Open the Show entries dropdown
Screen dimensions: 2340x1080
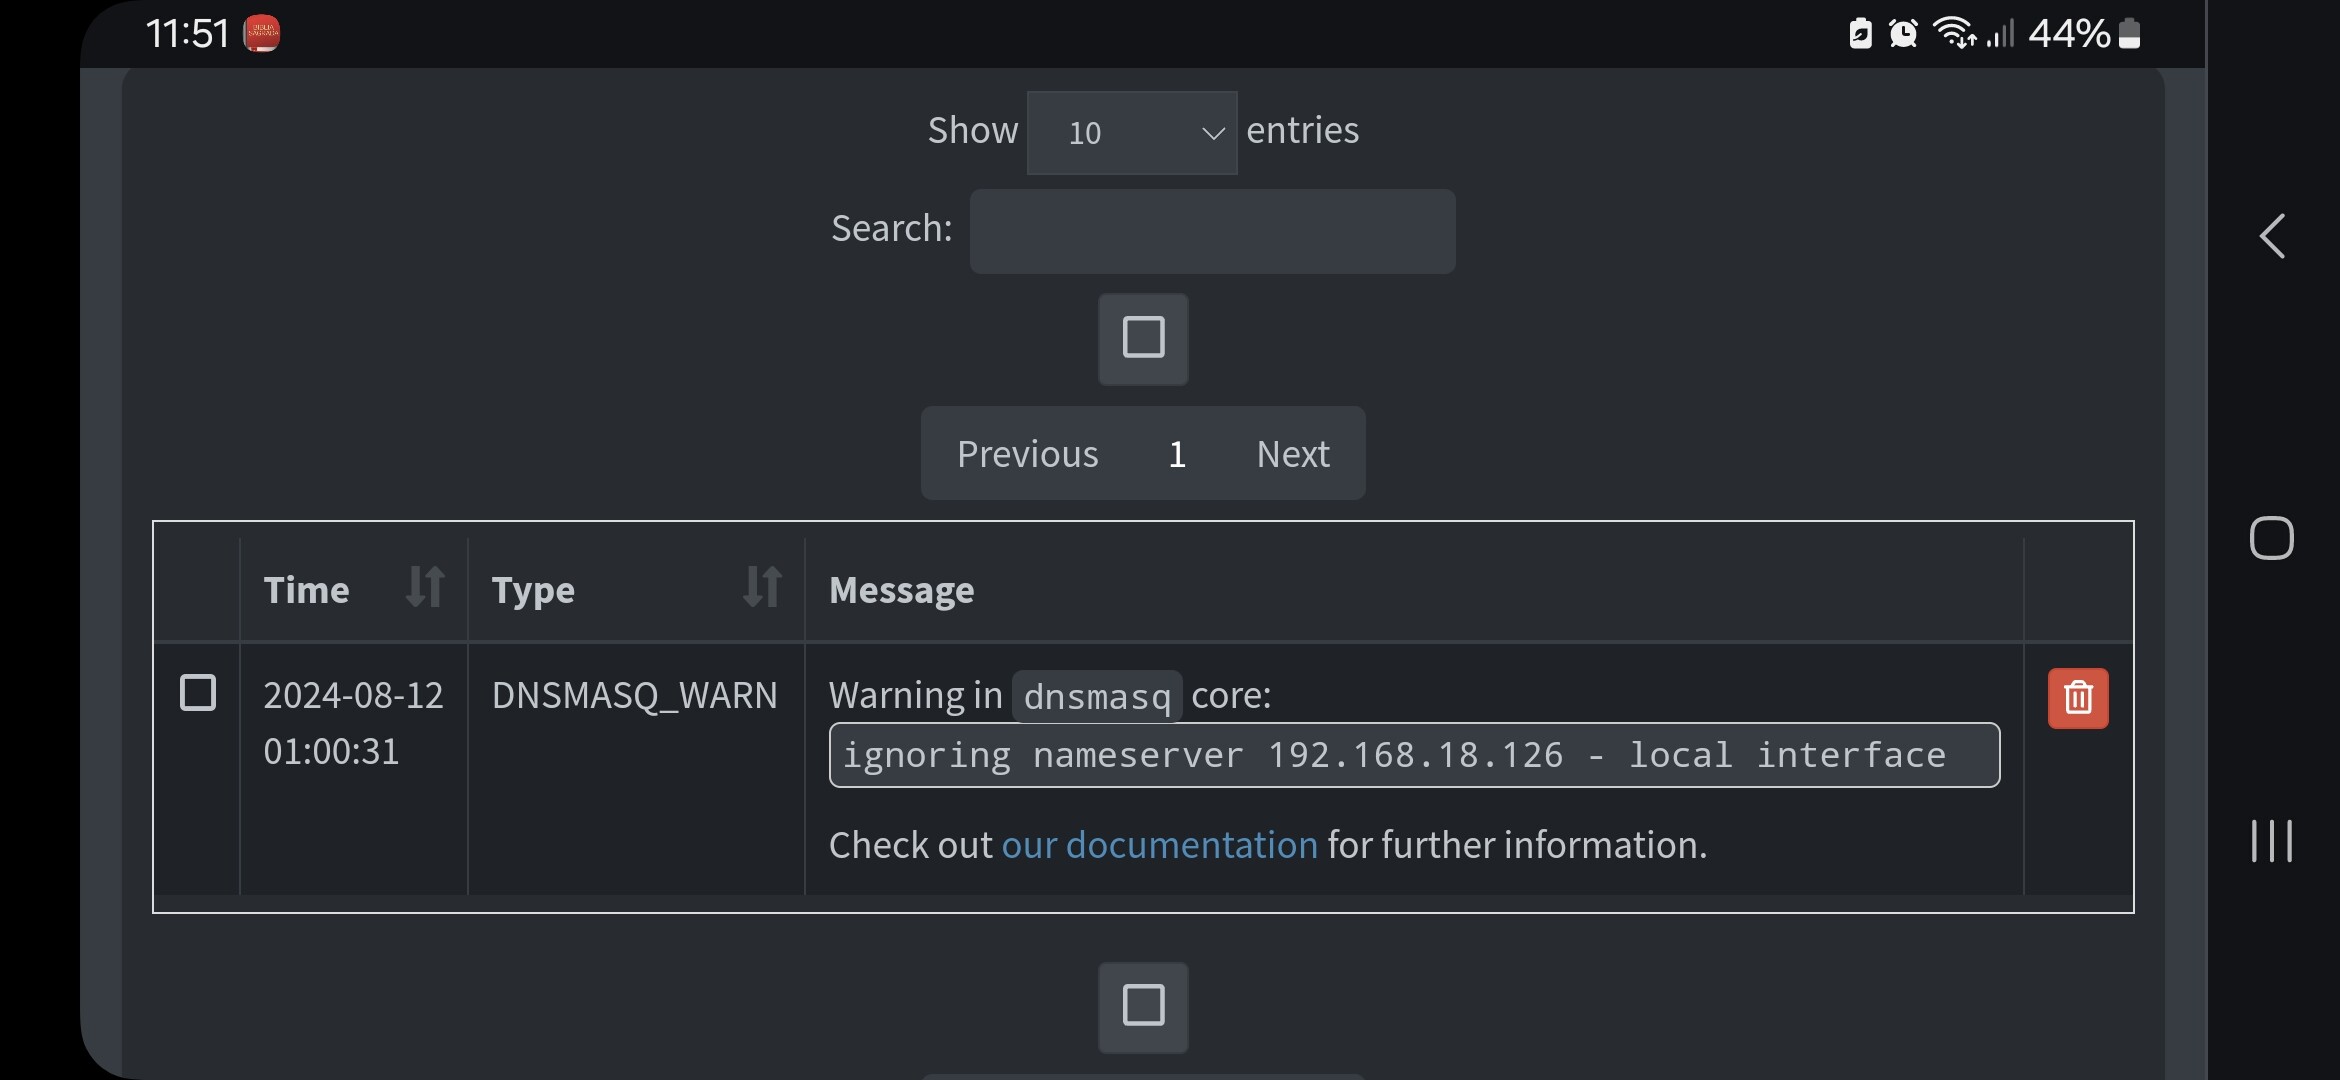coord(1131,132)
